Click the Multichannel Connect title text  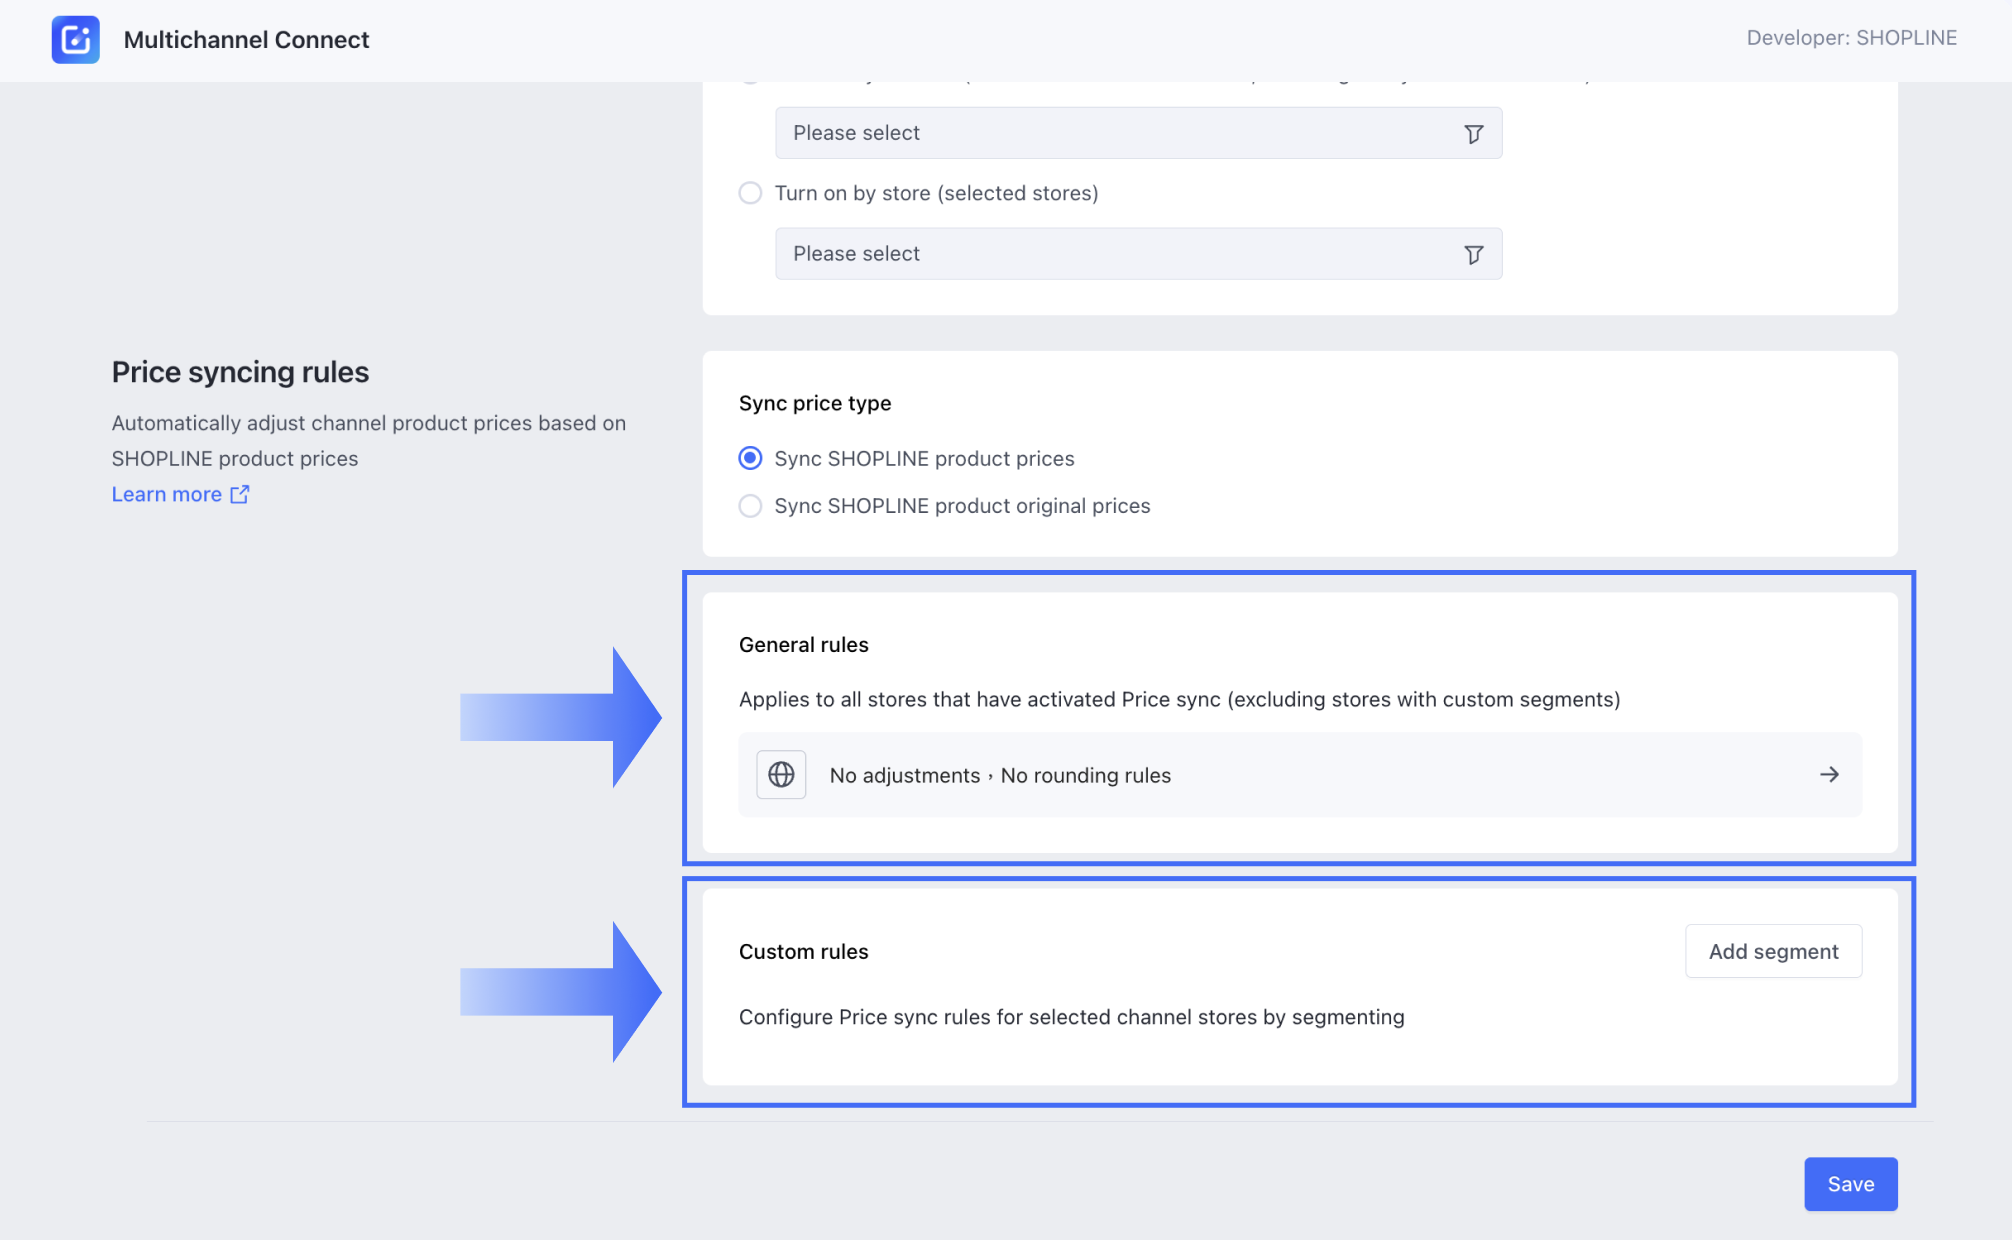click(246, 40)
